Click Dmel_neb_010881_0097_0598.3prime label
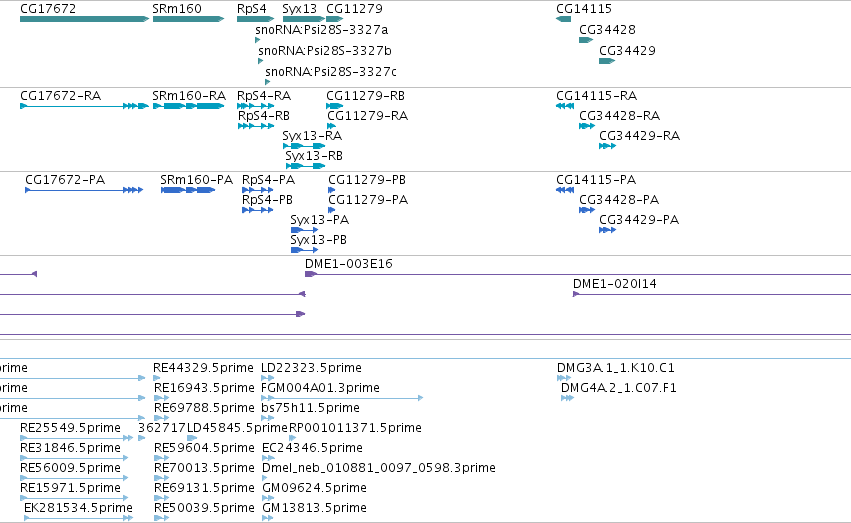Image resolution: width=851 pixels, height=523 pixels. [x=379, y=468]
